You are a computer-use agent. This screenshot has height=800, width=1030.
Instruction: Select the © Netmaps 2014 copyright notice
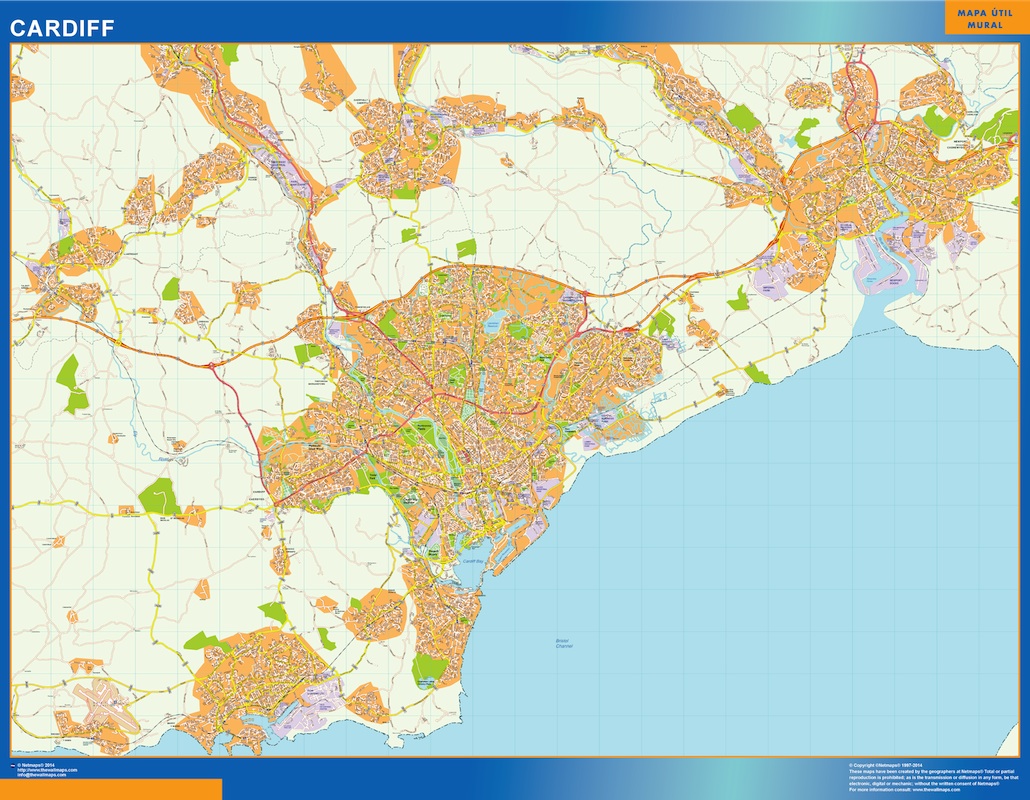36,766
